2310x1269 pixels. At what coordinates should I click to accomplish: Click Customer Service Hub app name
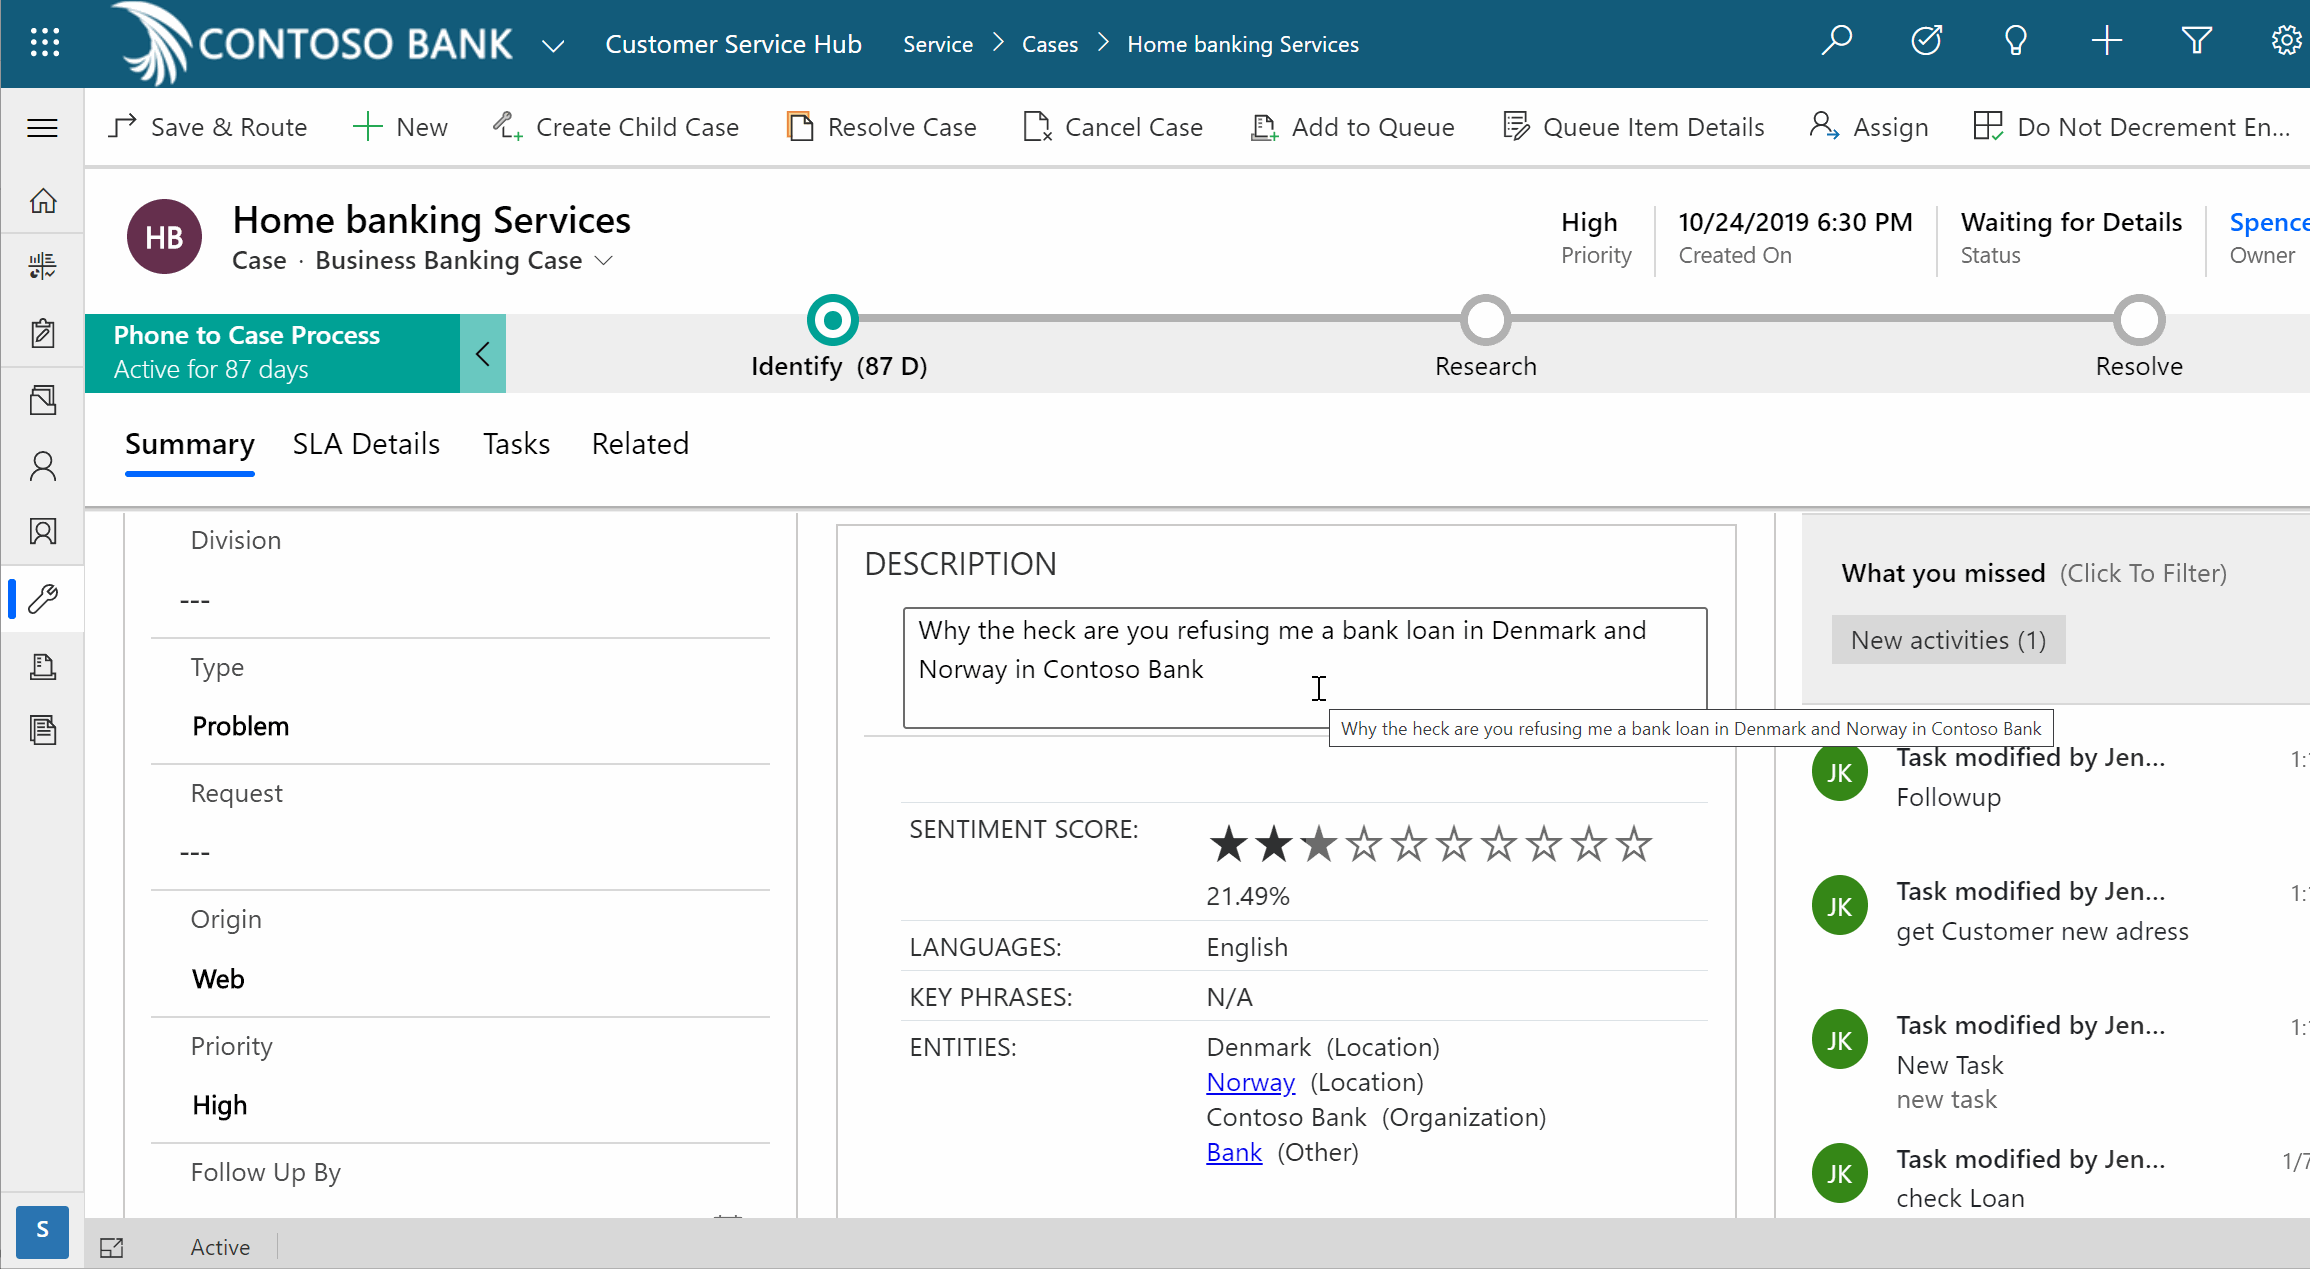(x=733, y=44)
